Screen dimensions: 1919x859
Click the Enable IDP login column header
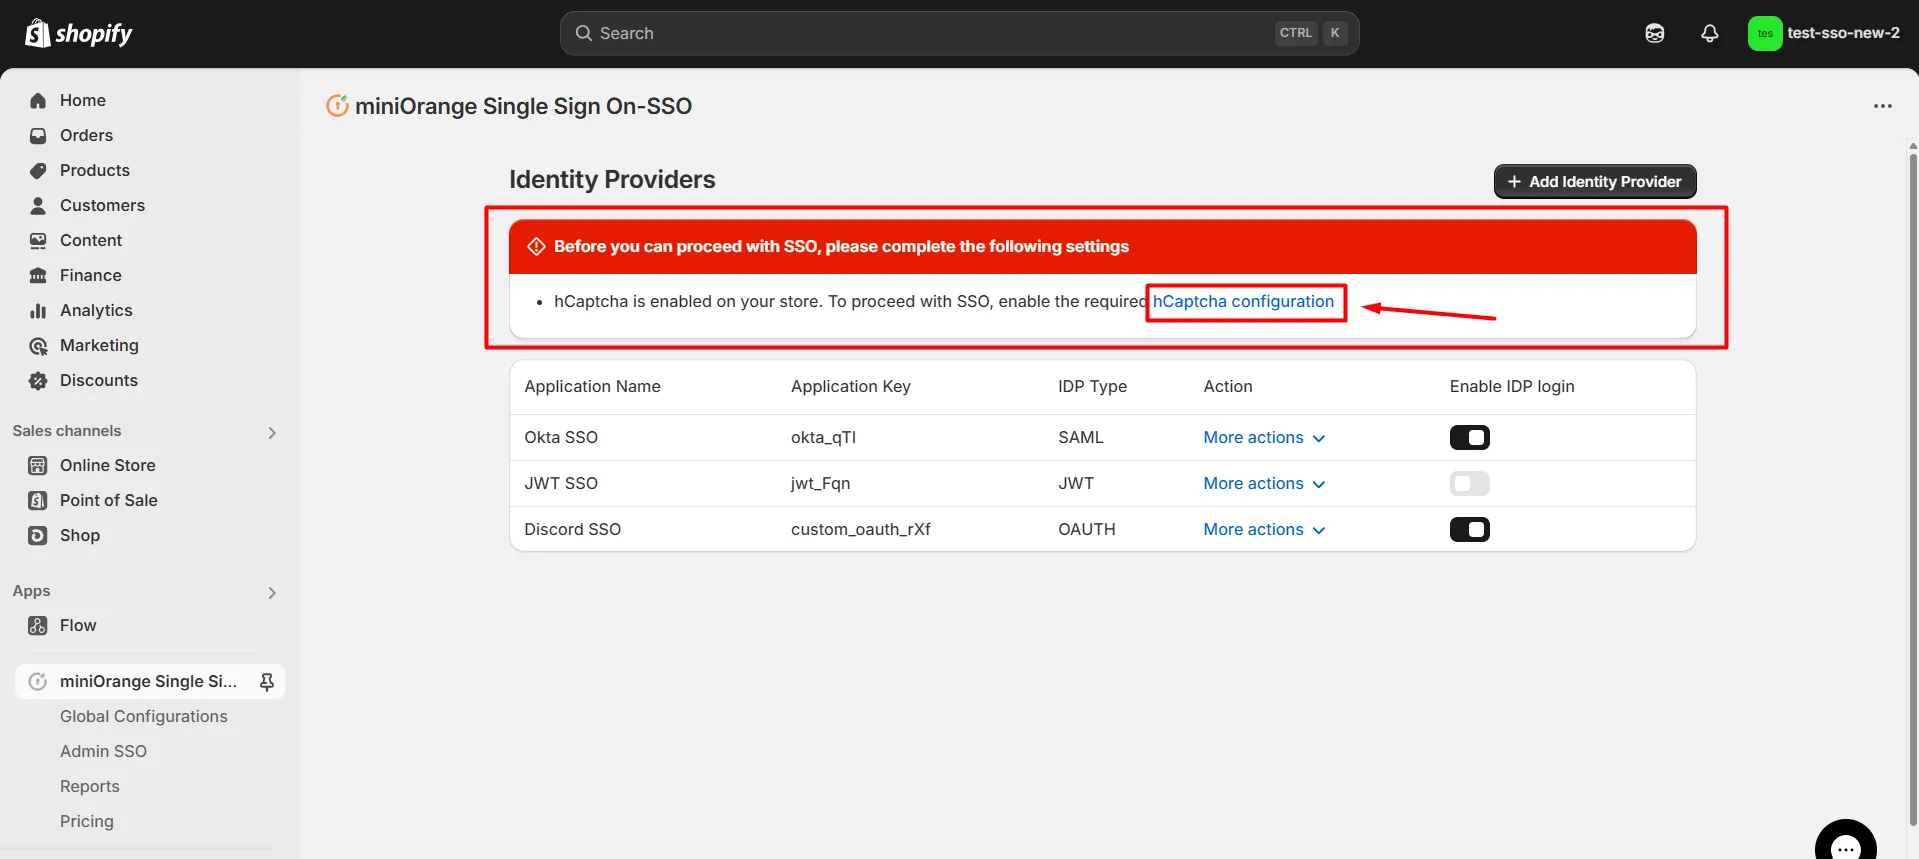(x=1512, y=386)
